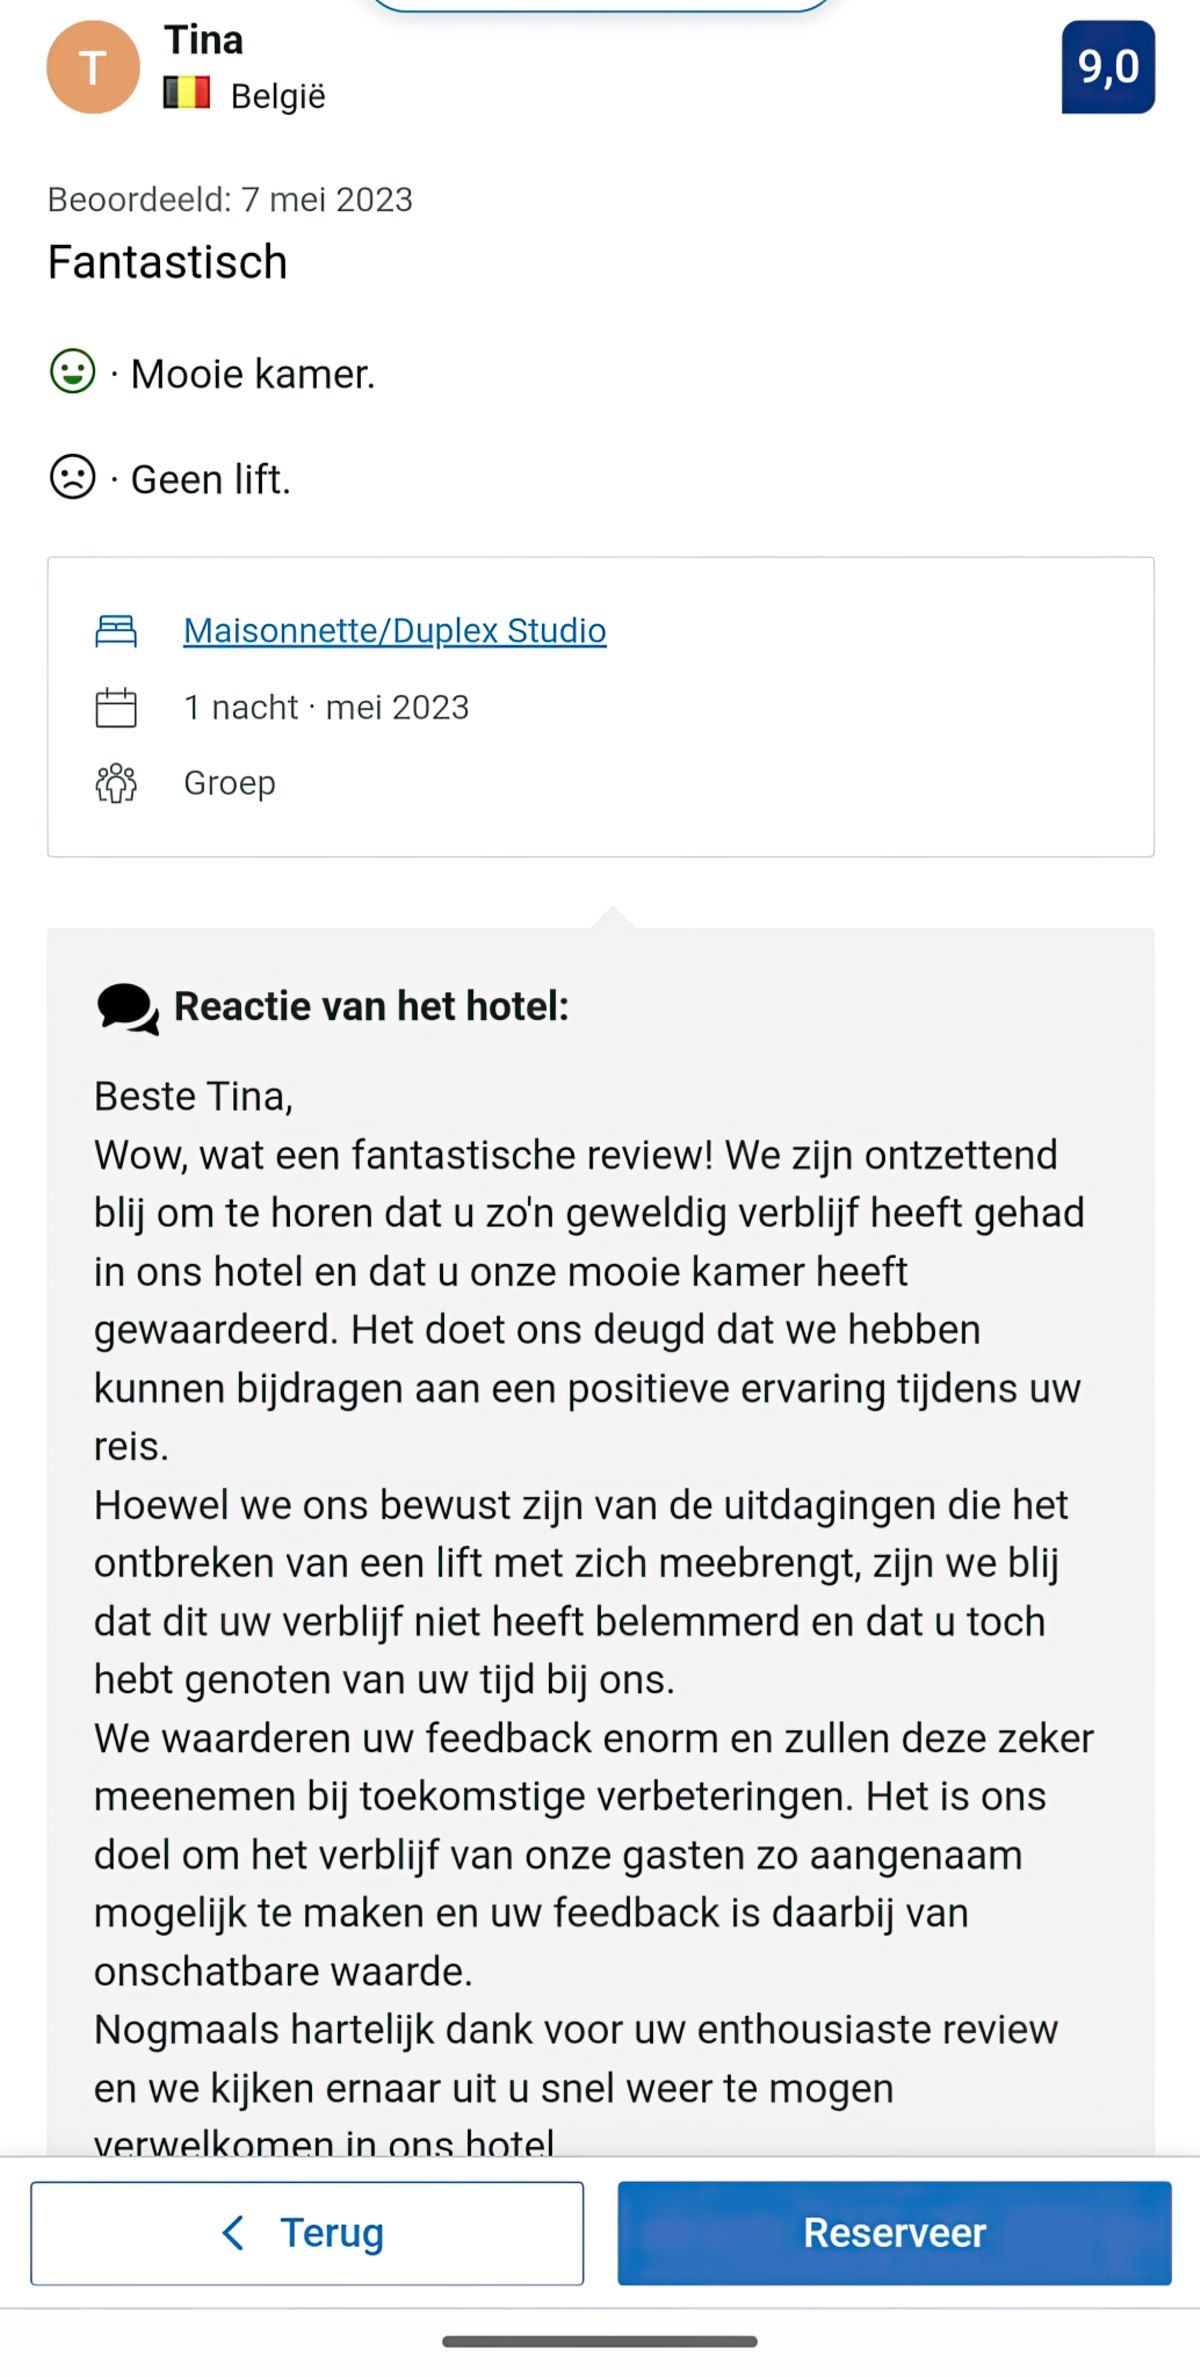Viewport: 1200px width, 2377px height.
Task: Click the review date Beoordeeld: 7 mei 2023
Action: pyautogui.click(x=231, y=198)
